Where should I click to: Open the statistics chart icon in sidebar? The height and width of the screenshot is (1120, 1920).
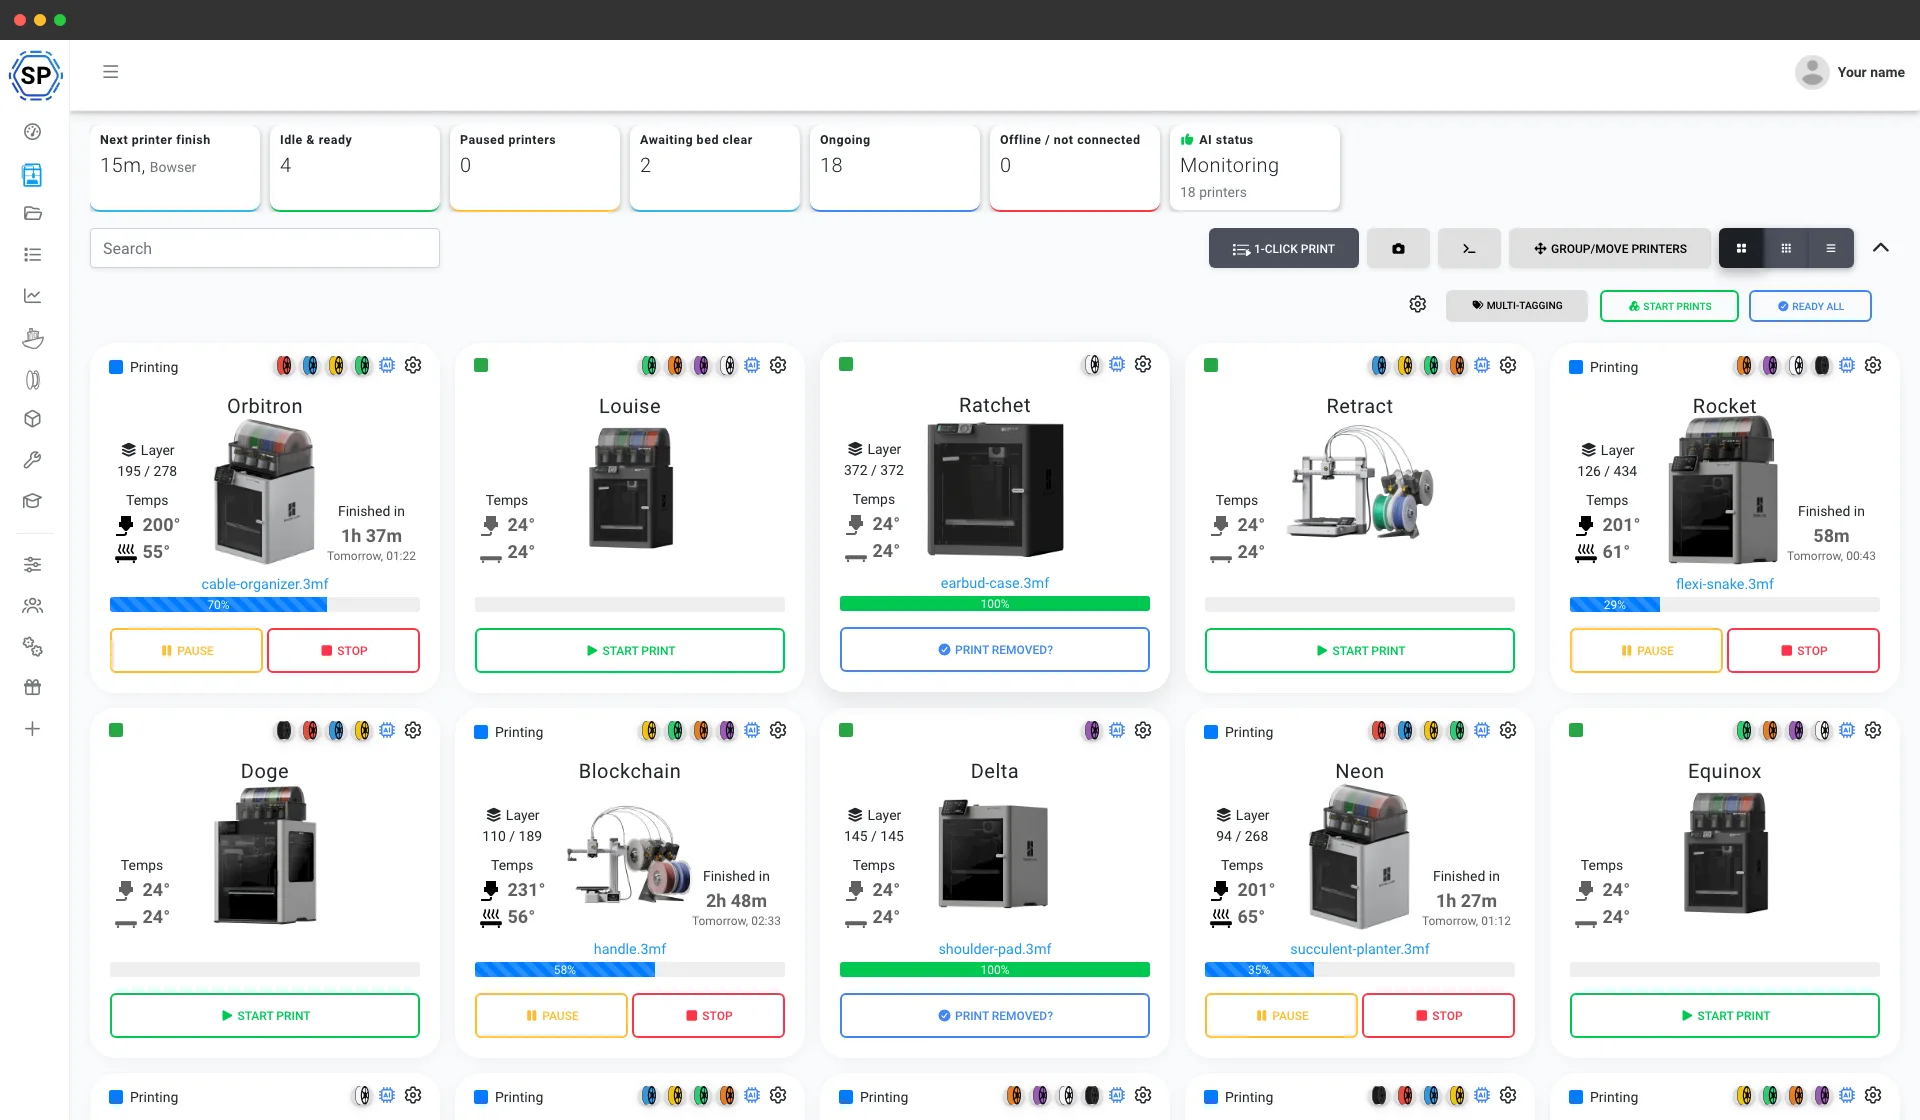(32, 296)
